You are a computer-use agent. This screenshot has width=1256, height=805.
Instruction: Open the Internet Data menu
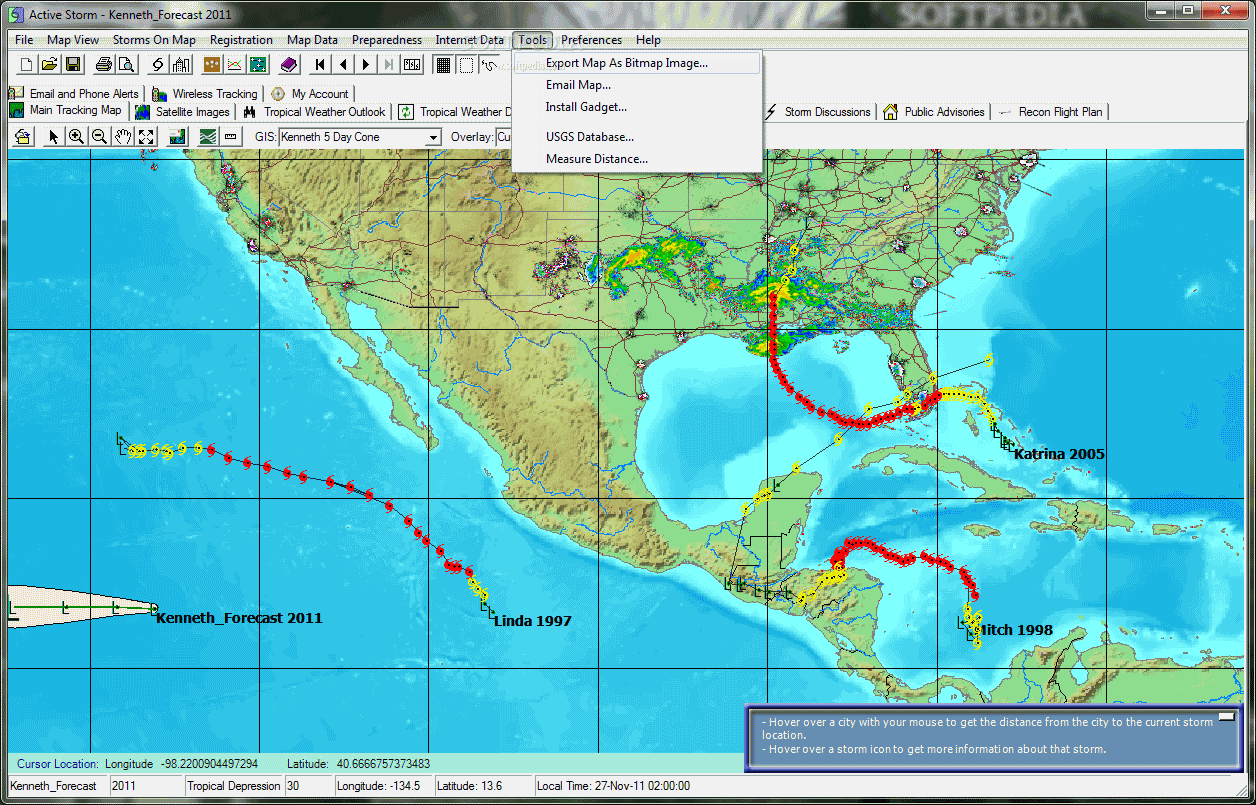(469, 40)
